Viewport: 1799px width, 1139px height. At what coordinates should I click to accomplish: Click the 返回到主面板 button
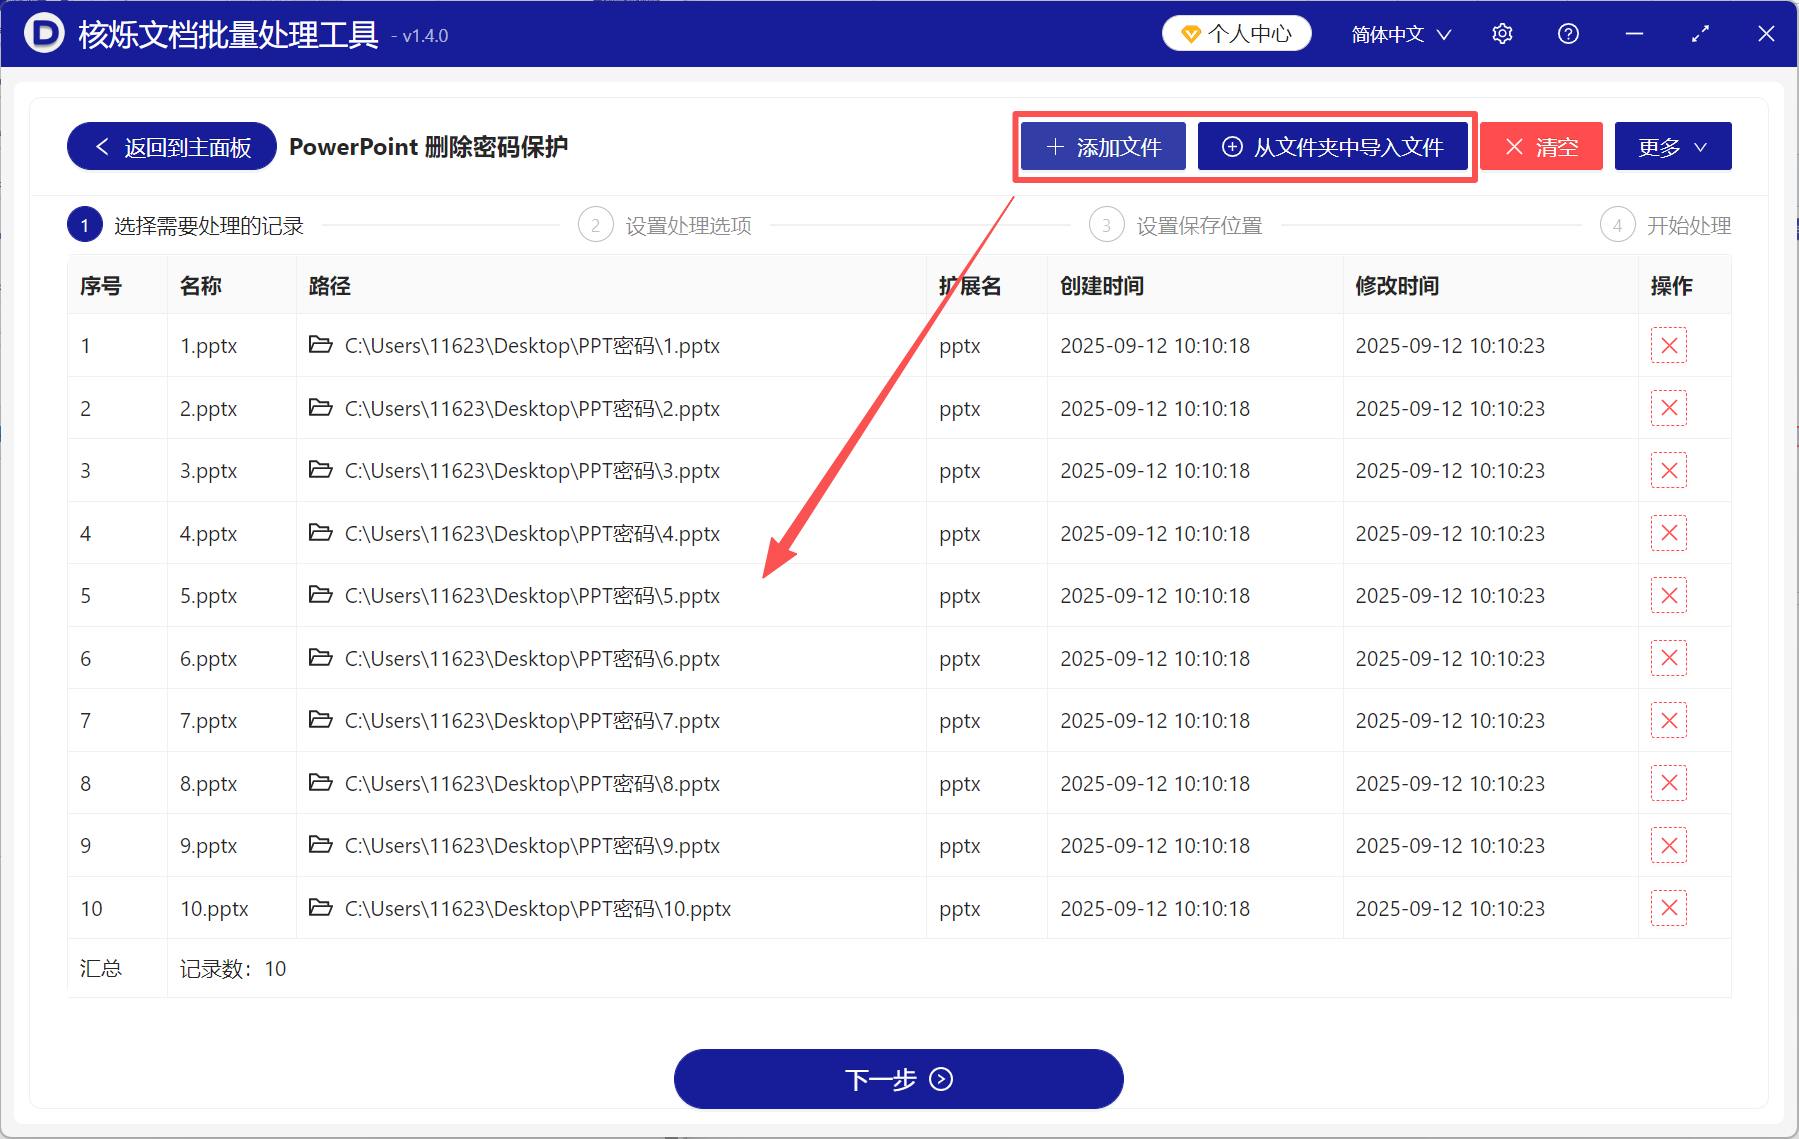171,146
